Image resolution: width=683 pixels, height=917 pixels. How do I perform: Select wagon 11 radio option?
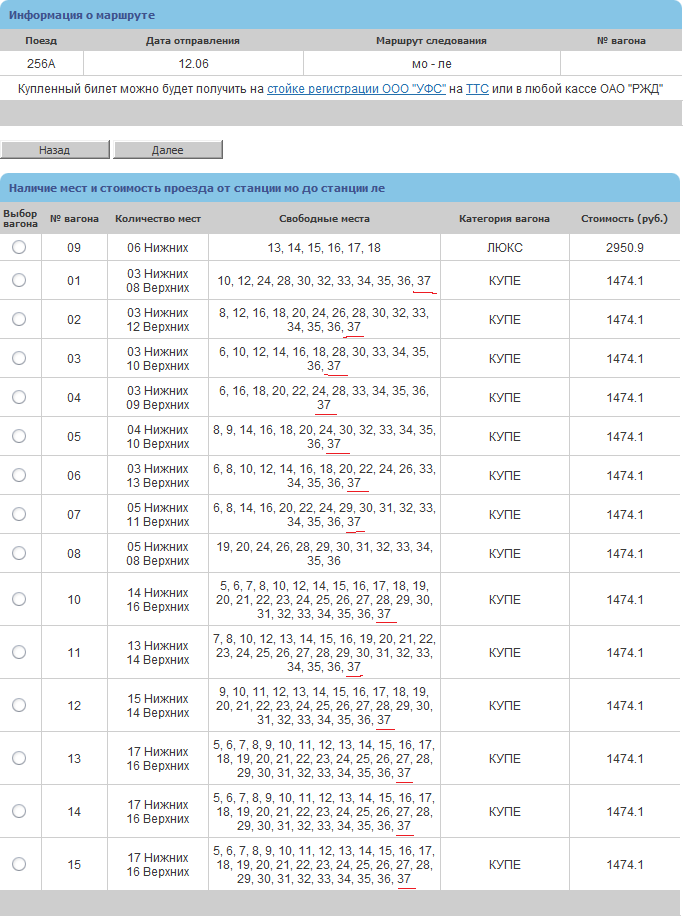[19, 652]
